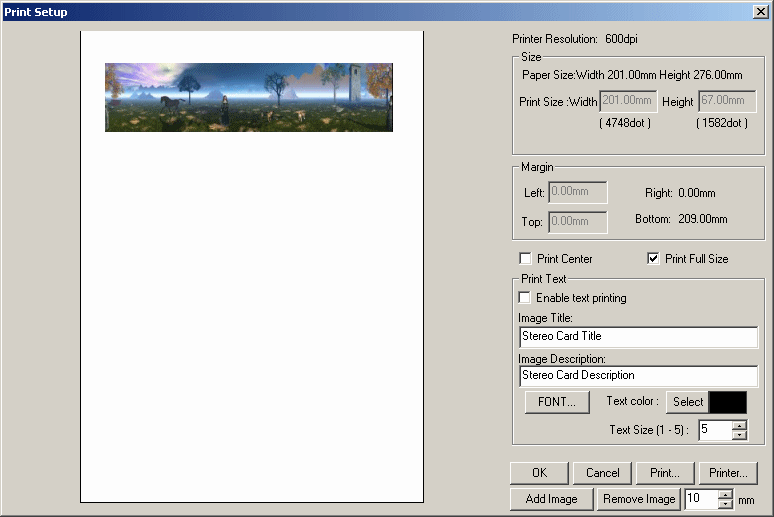Click the Image Description text field
774x517 pixels.
click(638, 376)
